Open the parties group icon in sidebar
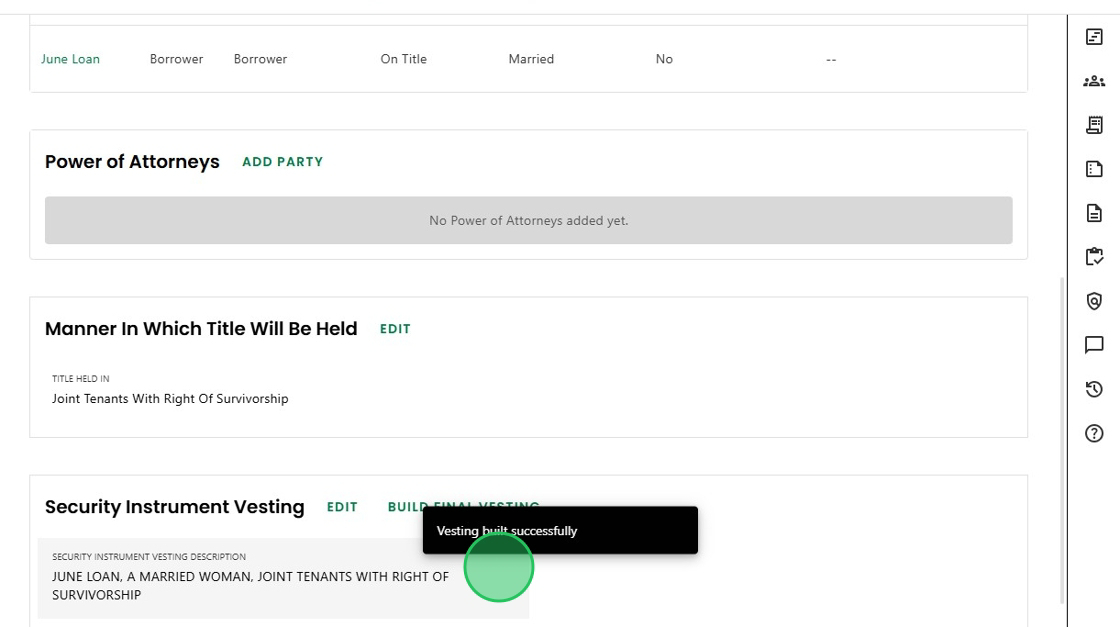This screenshot has width=1120, height=627. pyautogui.click(x=1094, y=81)
